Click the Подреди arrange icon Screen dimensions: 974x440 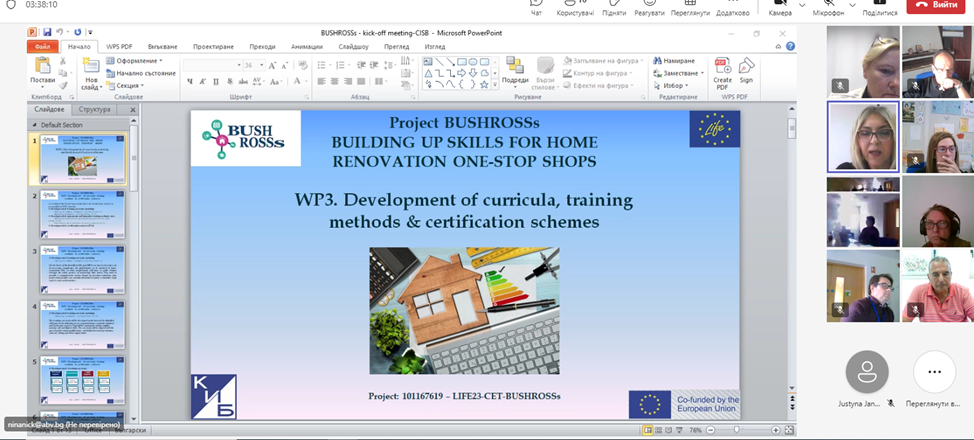(x=514, y=65)
